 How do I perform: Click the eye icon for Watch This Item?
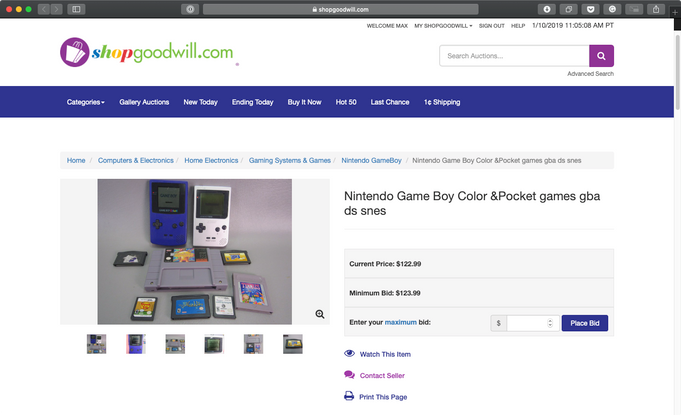349,354
